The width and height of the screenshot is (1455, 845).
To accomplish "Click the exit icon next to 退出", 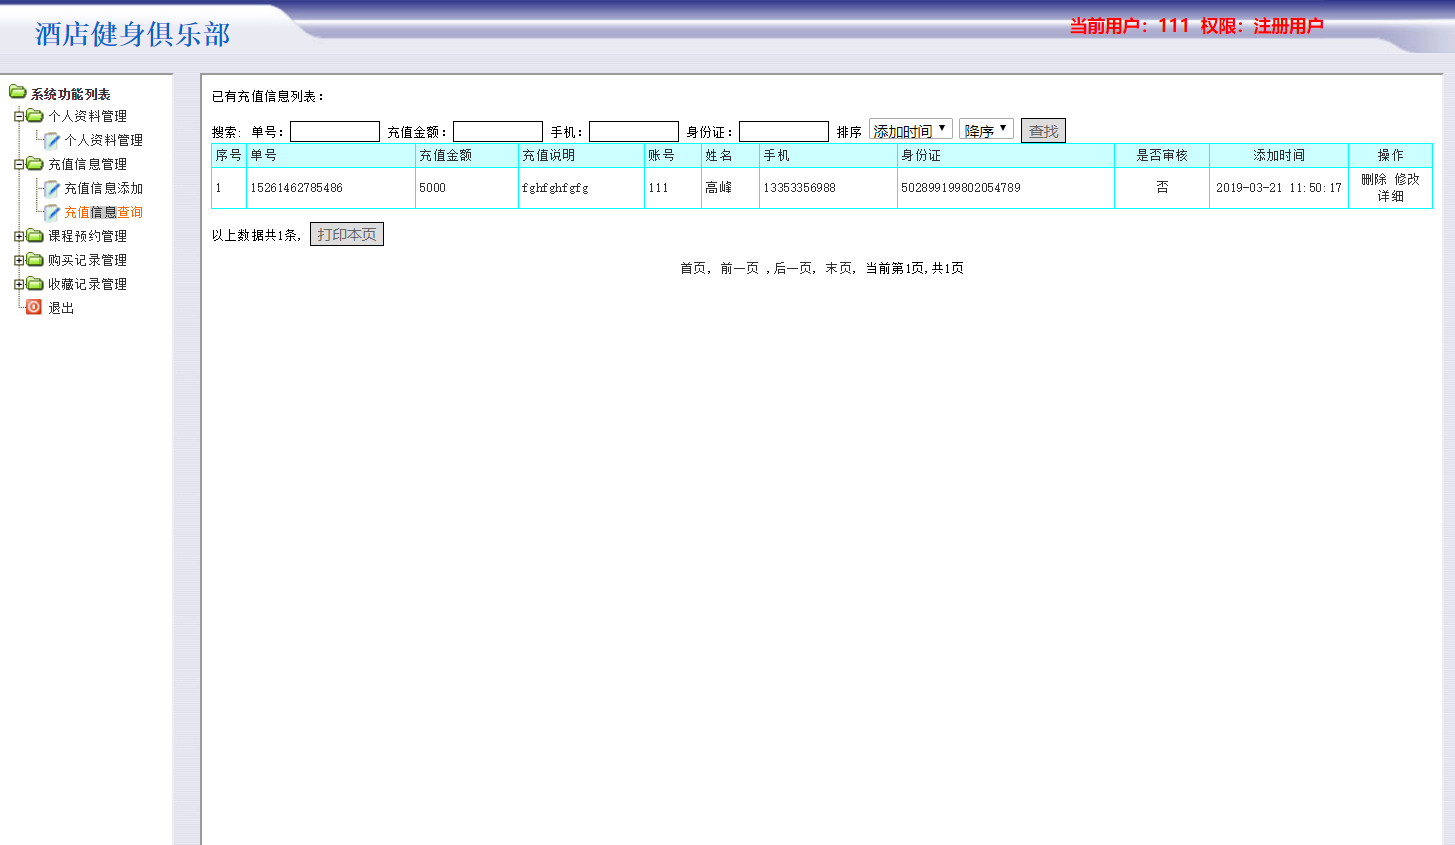I will coord(31,307).
